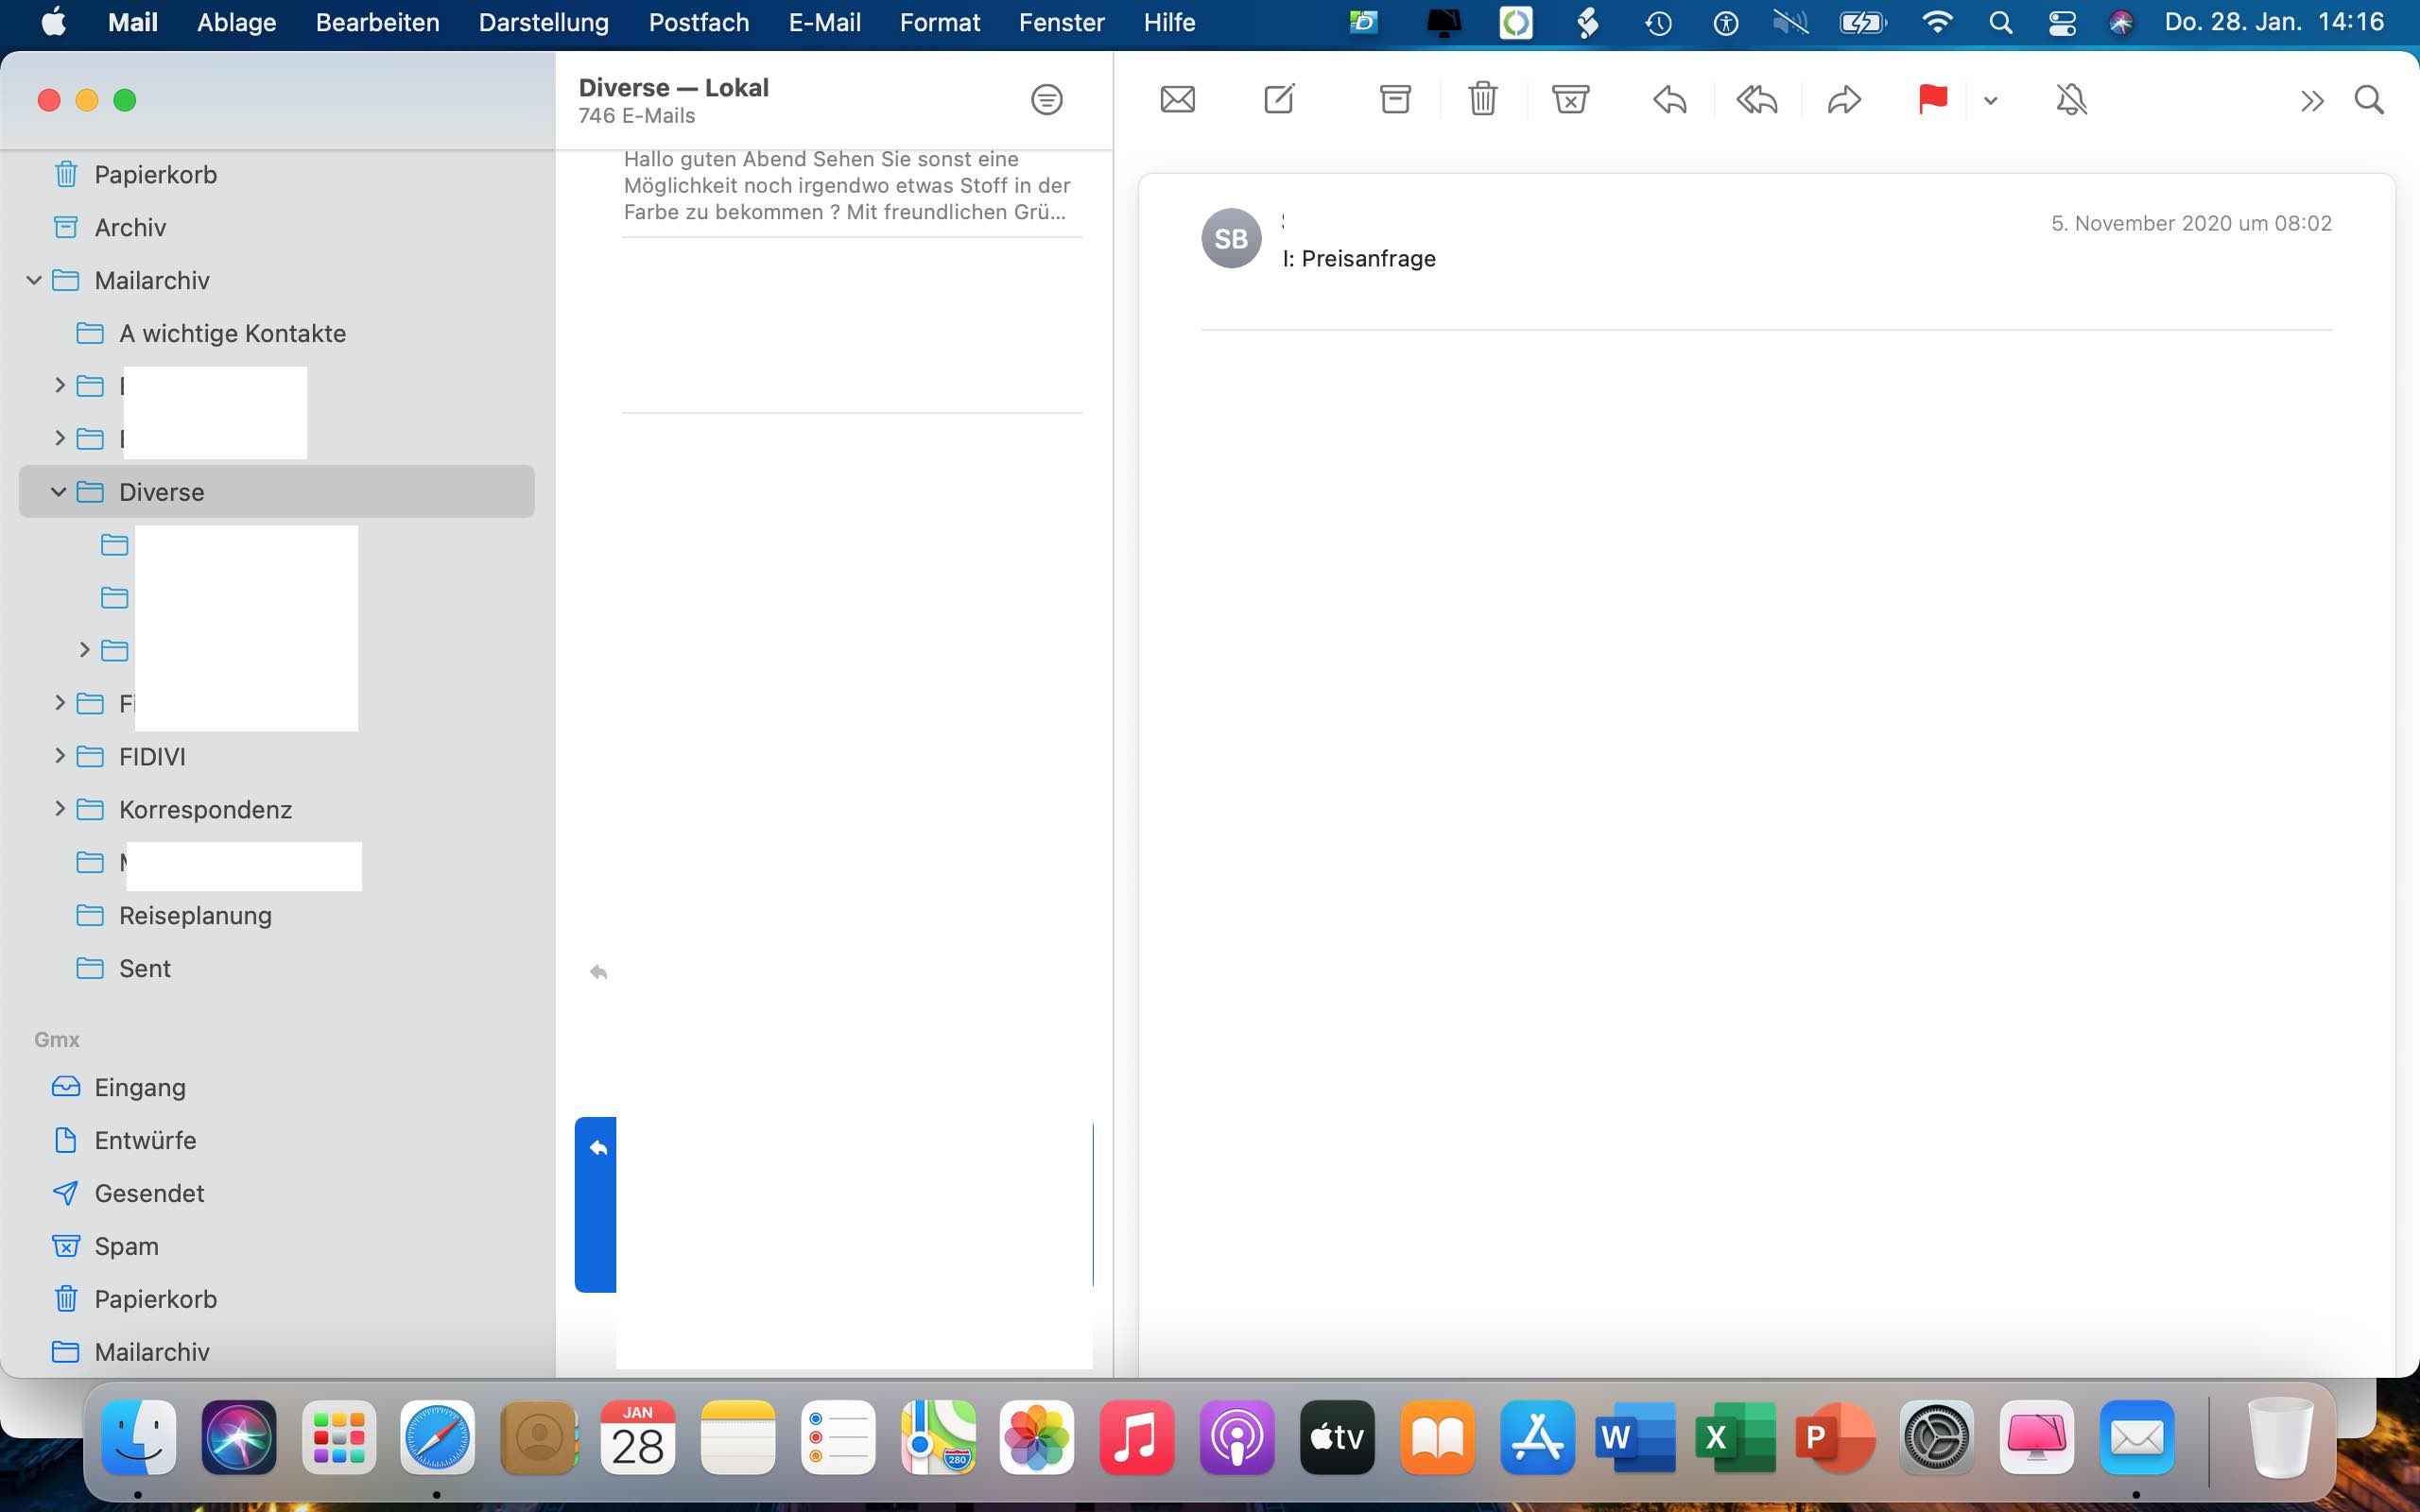2420x1512 pixels.
Task: Select the Reiseplanung mailbox
Action: click(195, 915)
